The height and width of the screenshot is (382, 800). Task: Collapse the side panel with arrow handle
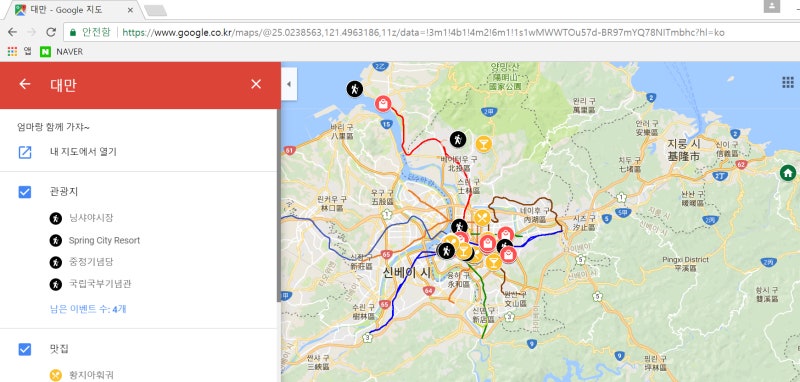289,84
